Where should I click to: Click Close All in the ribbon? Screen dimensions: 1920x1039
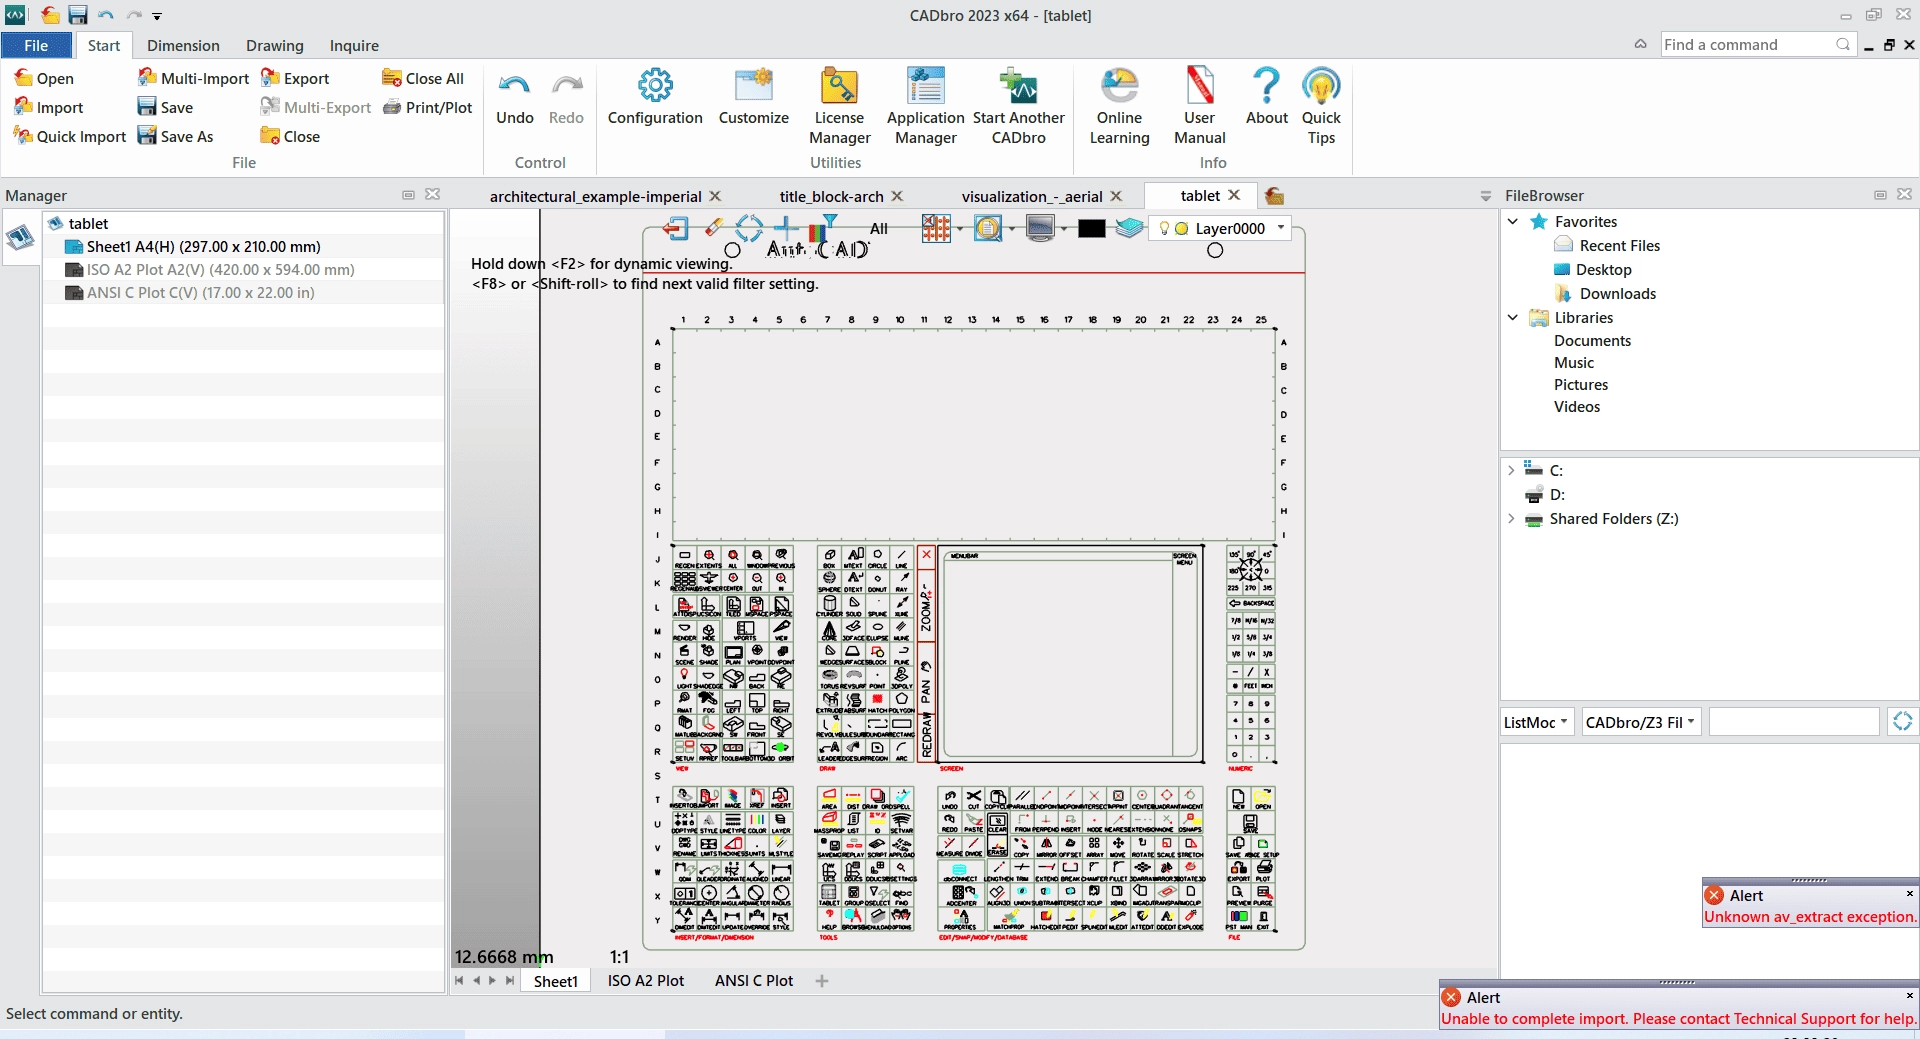coord(423,78)
